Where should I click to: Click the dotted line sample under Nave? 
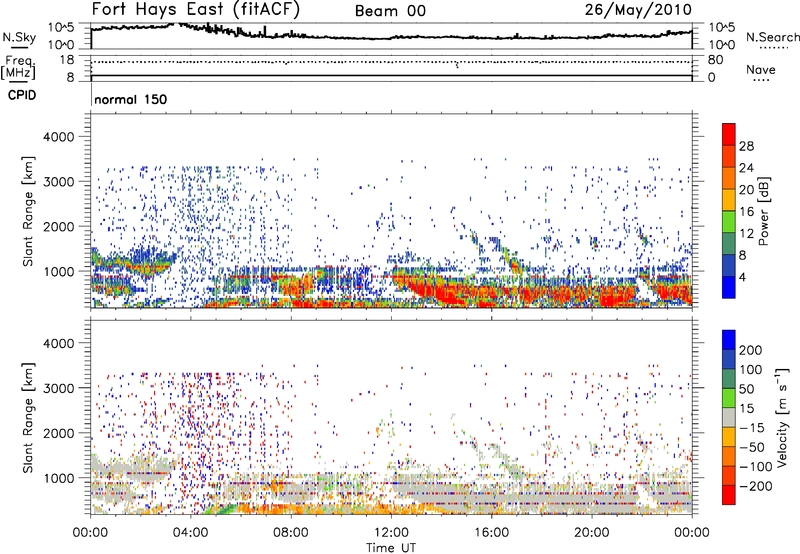point(761,80)
